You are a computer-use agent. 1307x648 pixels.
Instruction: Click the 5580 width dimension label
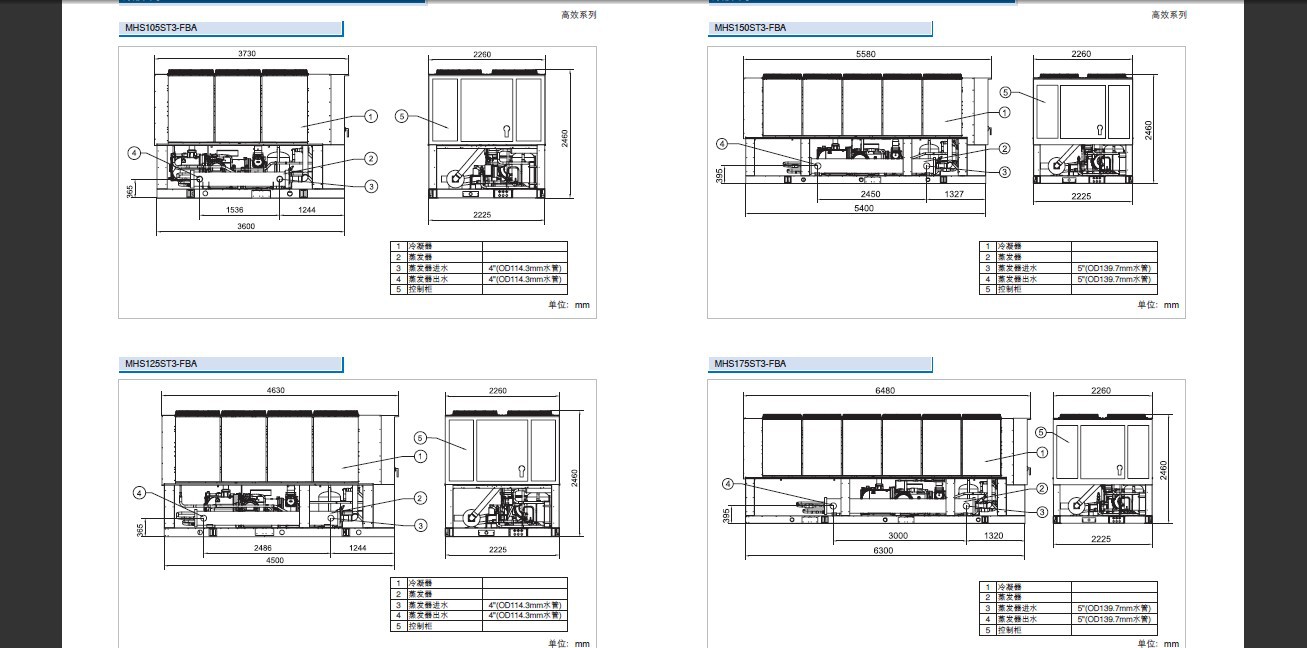tap(866, 54)
